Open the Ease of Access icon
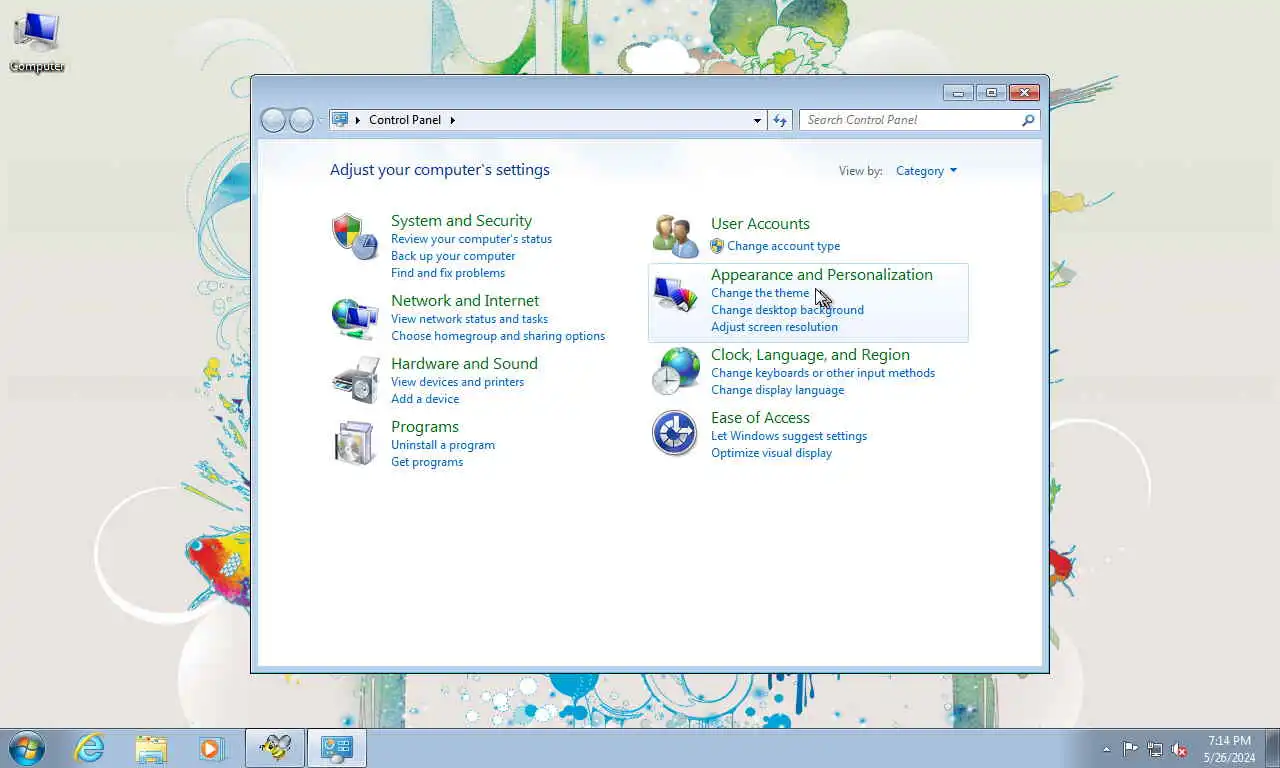The image size is (1280, 768). pos(675,434)
